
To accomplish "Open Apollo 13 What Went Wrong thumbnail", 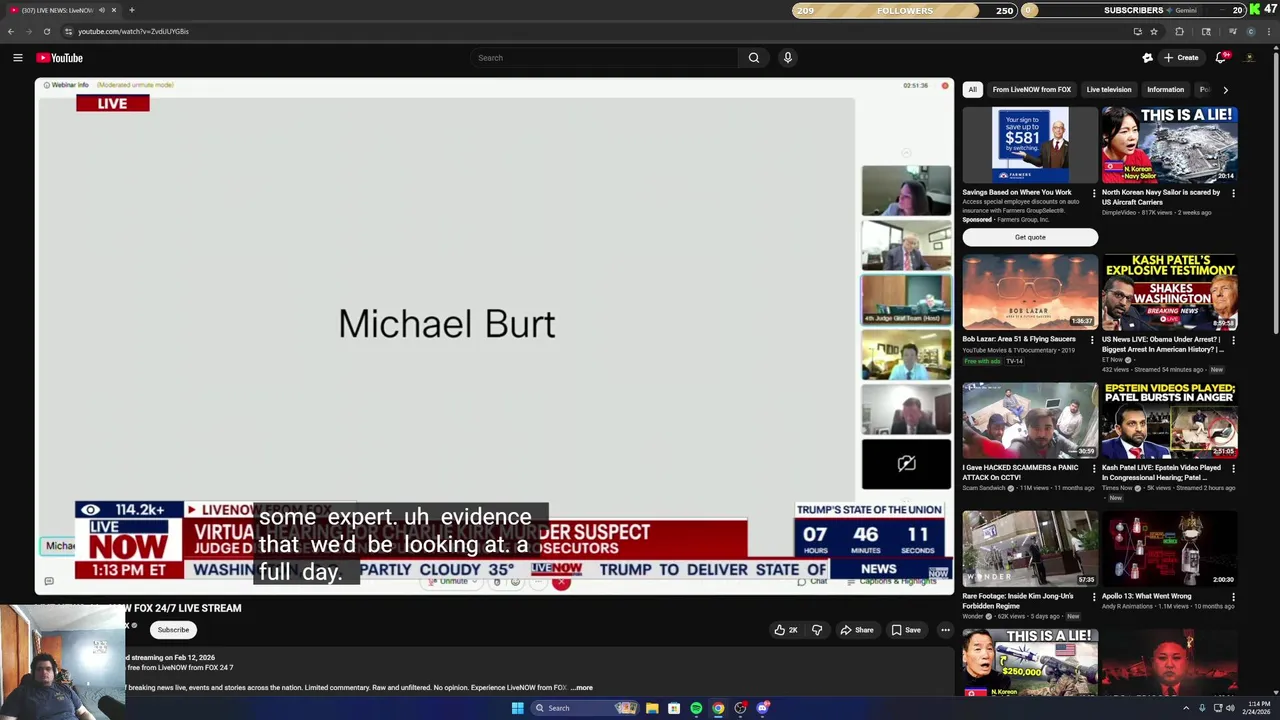I will pyautogui.click(x=1170, y=548).
